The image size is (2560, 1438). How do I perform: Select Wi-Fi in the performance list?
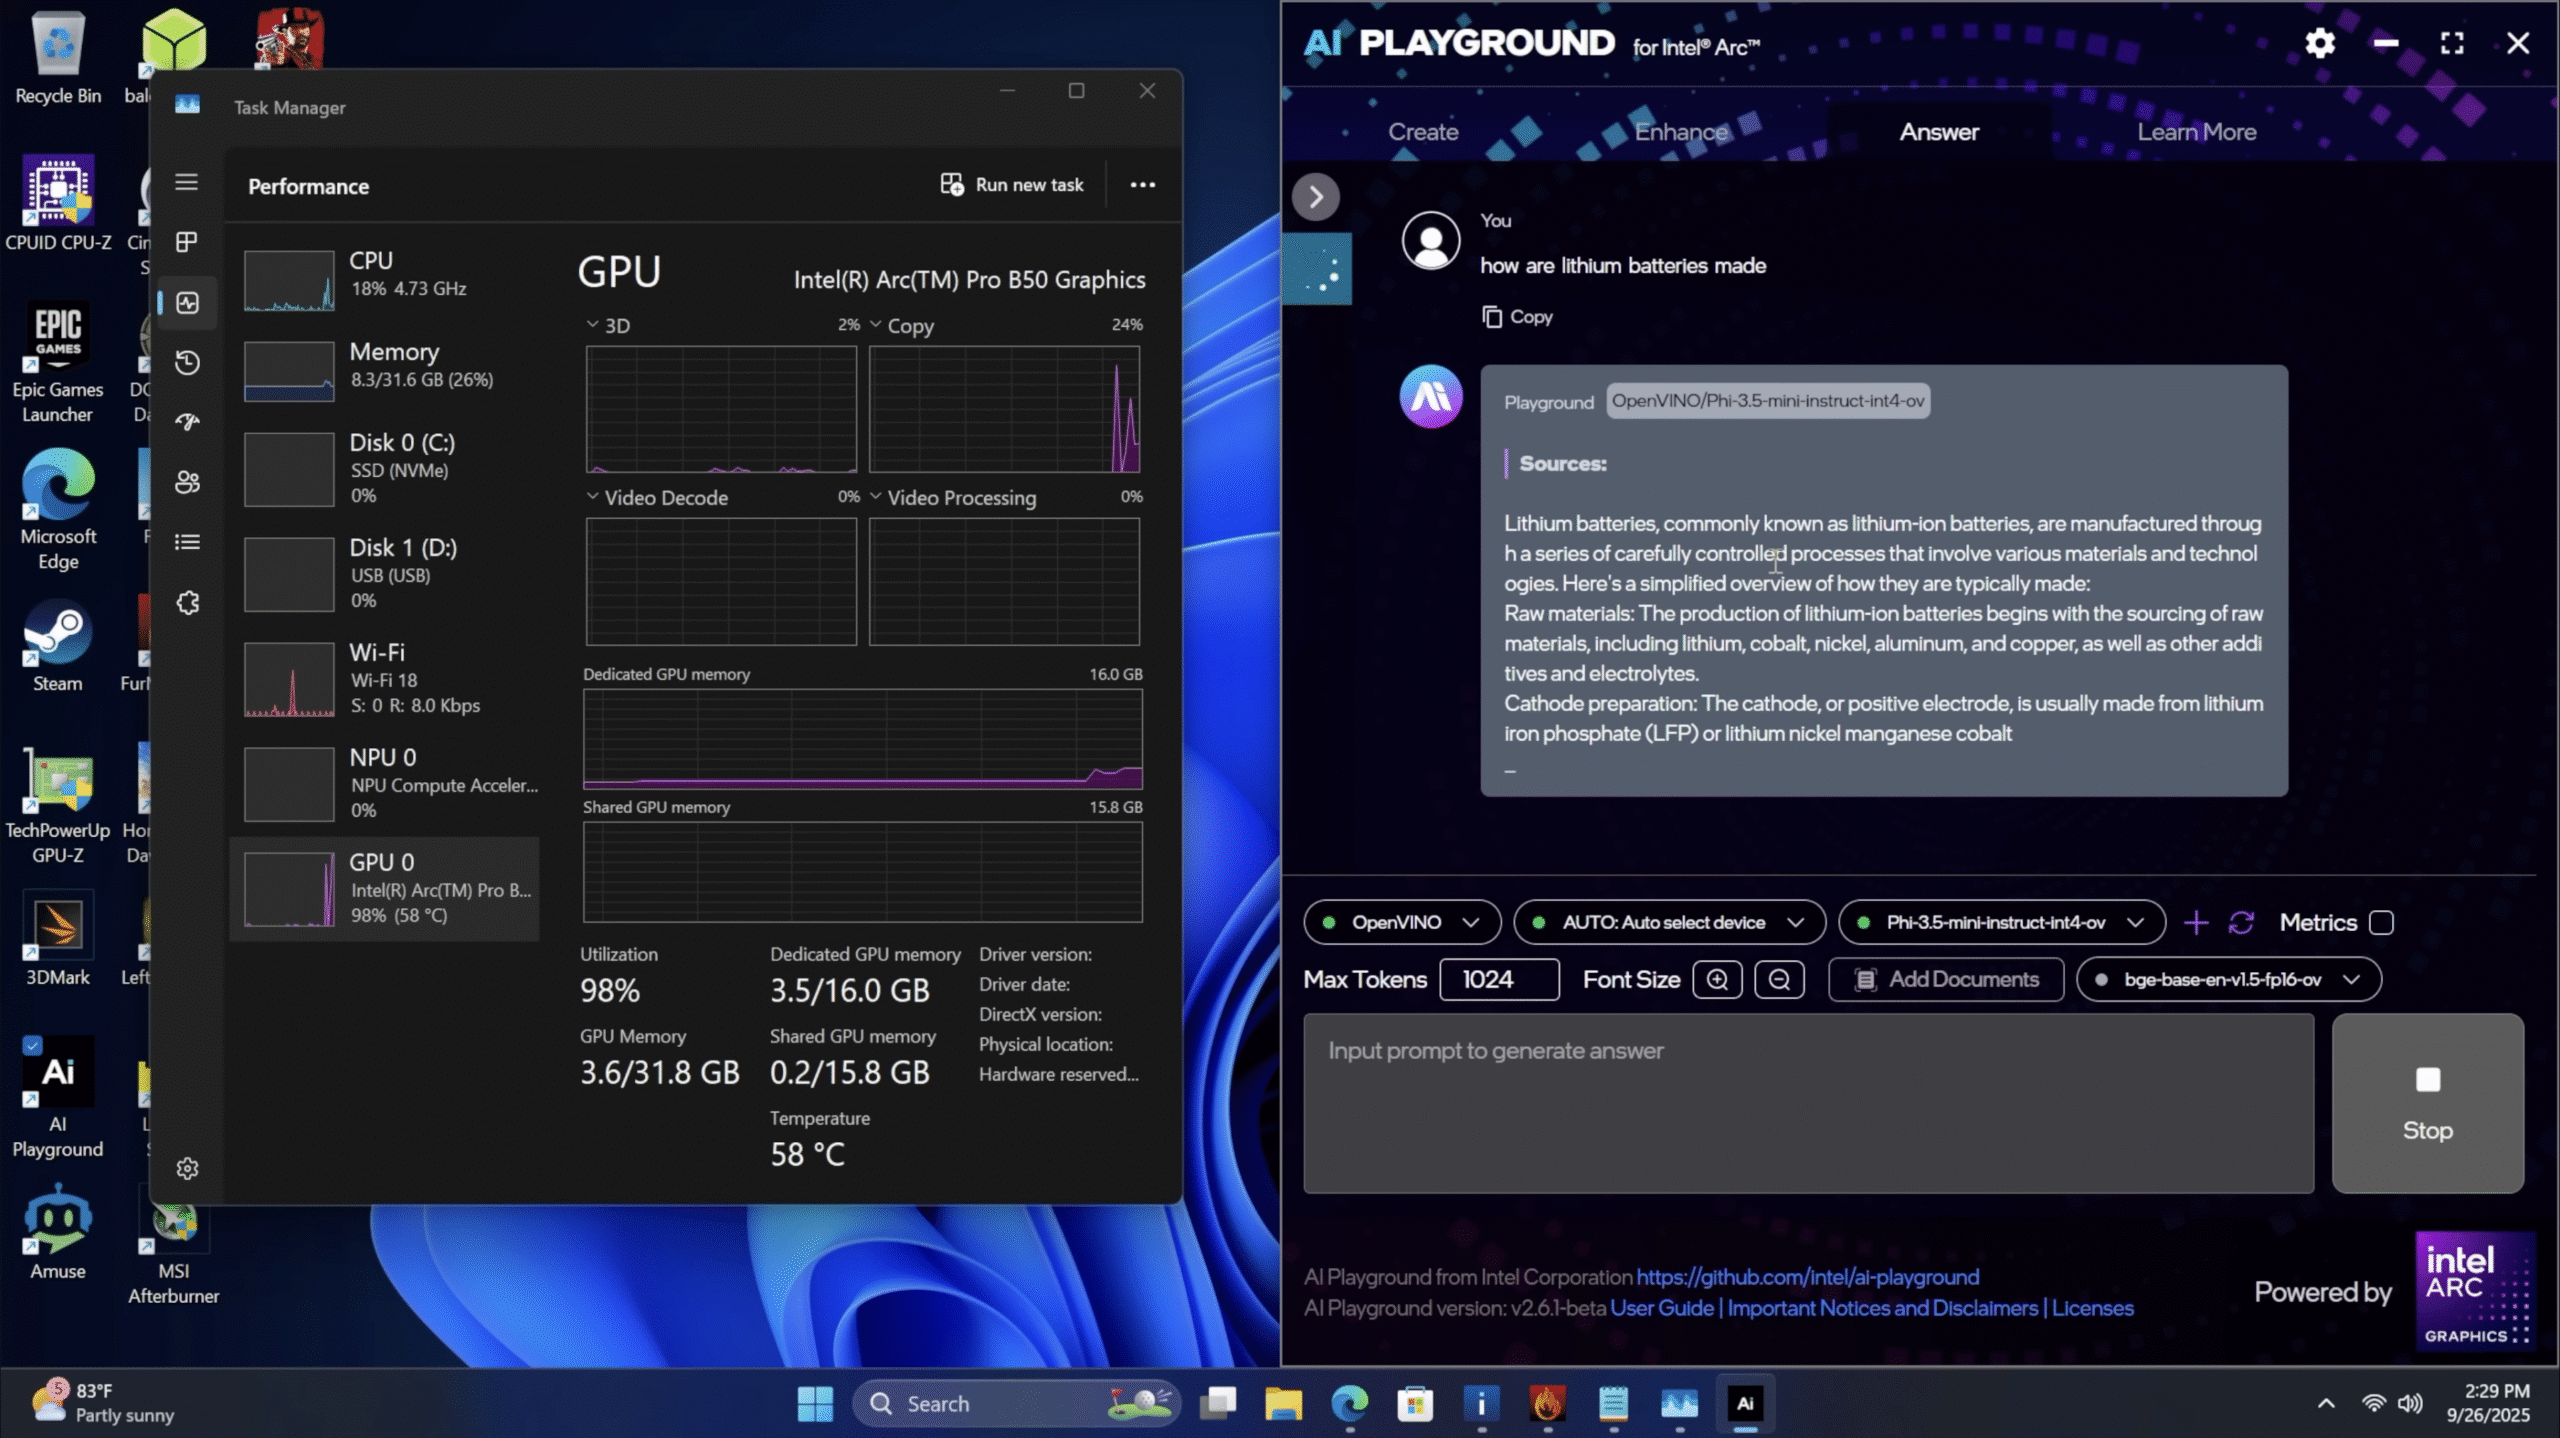click(384, 678)
